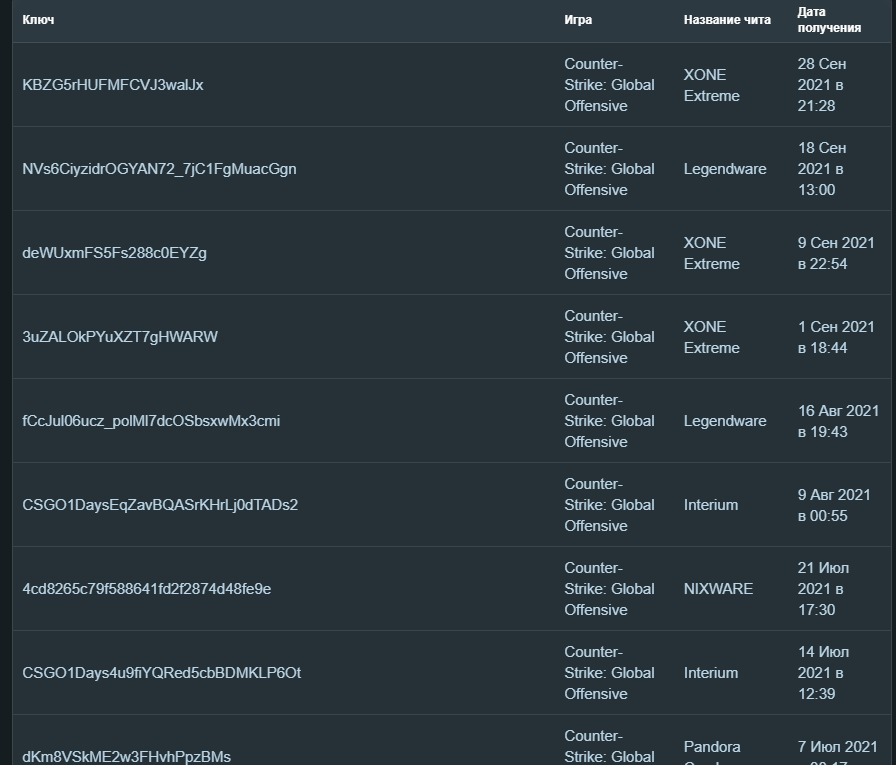
Task: Click XONE Extreme cheat dated 1 Сен 2021
Action: coord(711,337)
